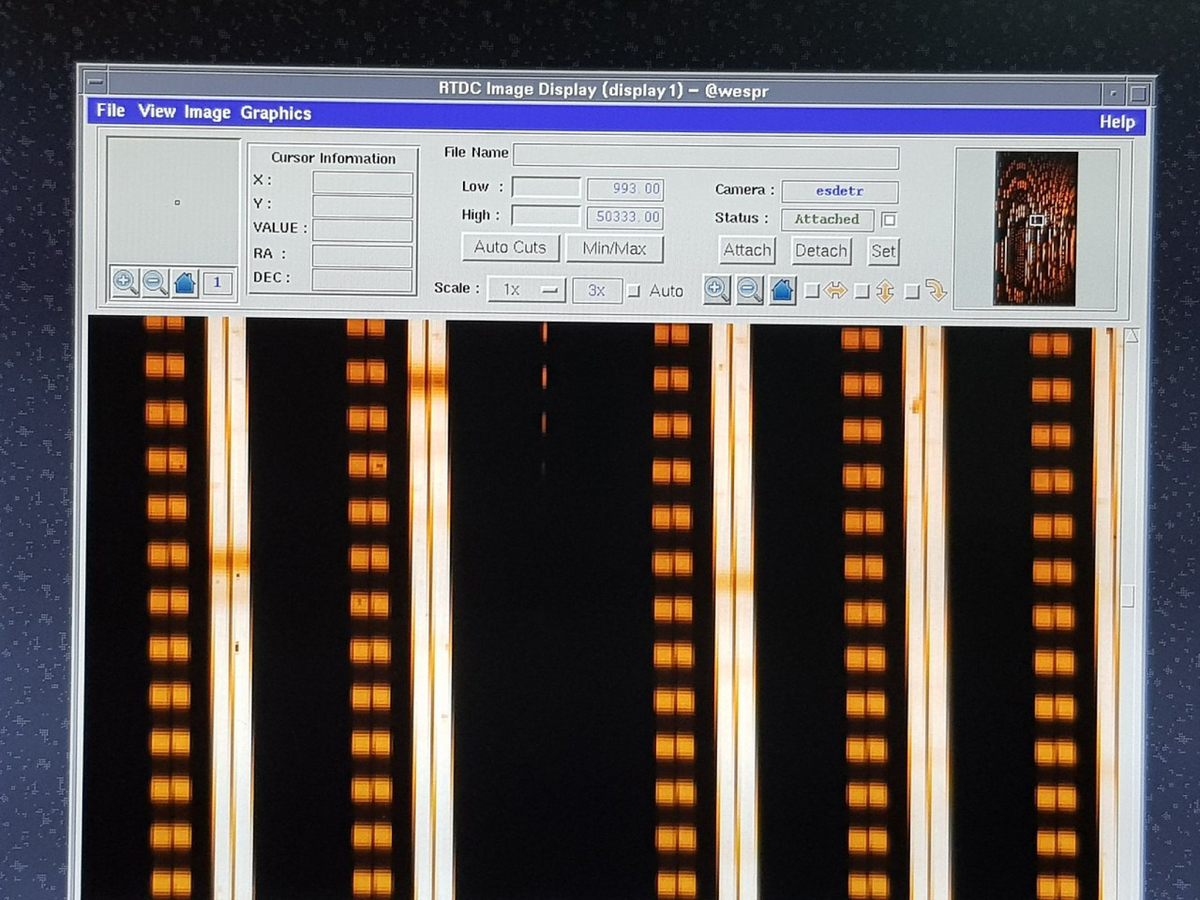Open the Graphics menu
The image size is (1200, 900).
(x=275, y=113)
